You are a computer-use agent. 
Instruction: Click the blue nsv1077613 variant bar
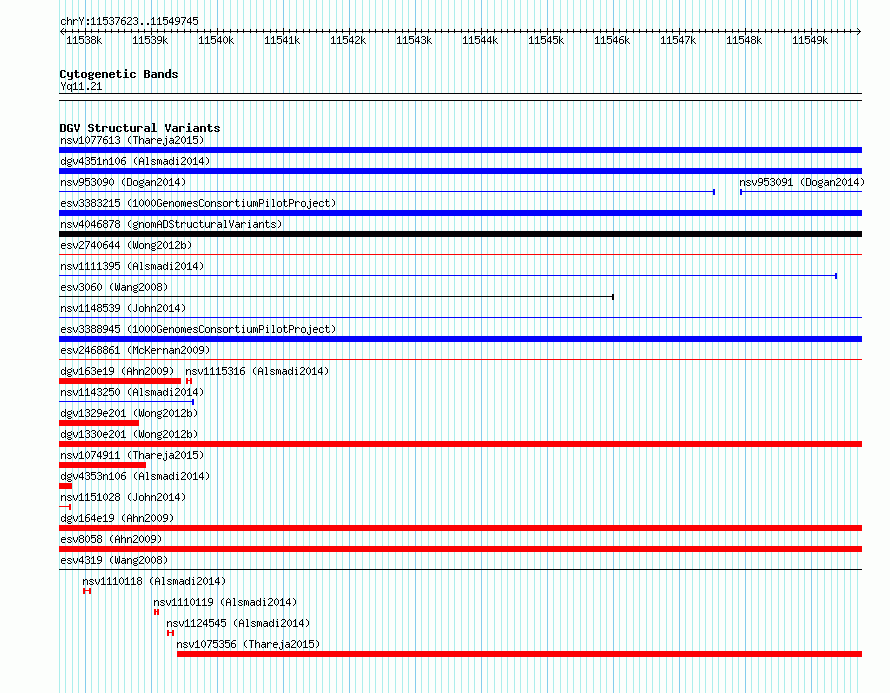[x=460, y=150]
